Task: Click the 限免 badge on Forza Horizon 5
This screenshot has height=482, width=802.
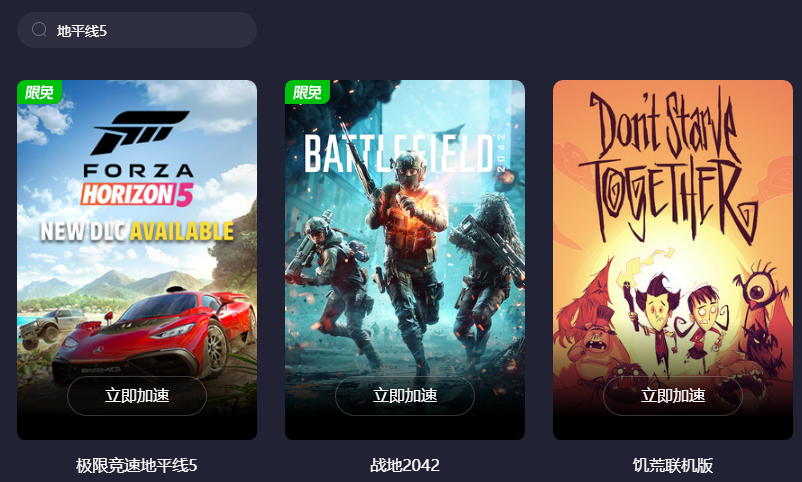Action: pos(39,92)
